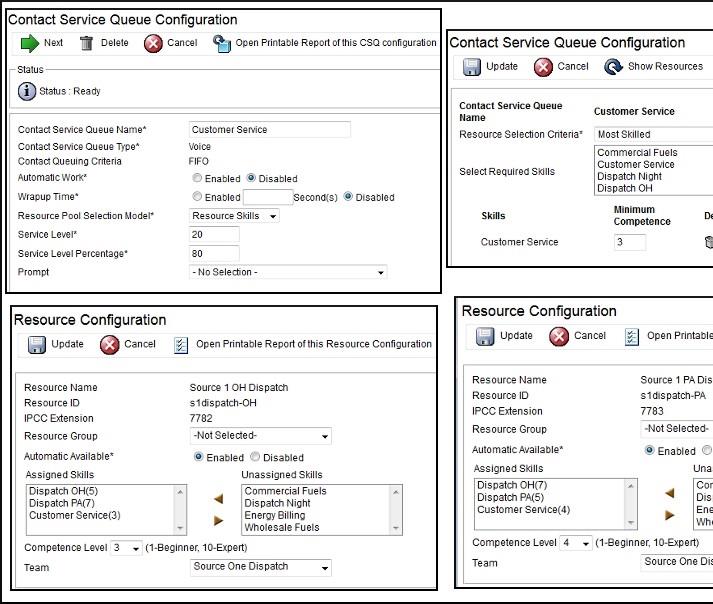Click delete trash icon for Customer Service skill

coord(709,242)
